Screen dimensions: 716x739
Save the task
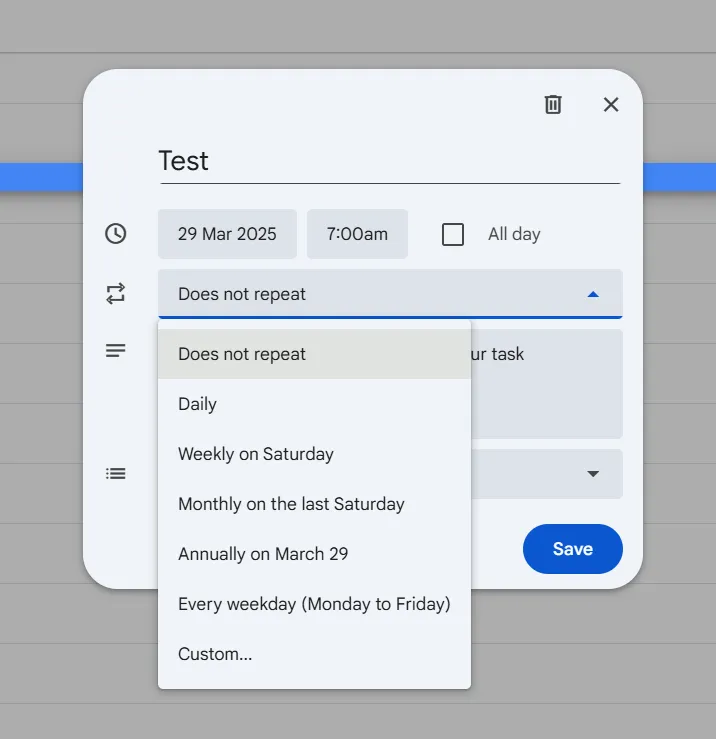[x=573, y=549]
